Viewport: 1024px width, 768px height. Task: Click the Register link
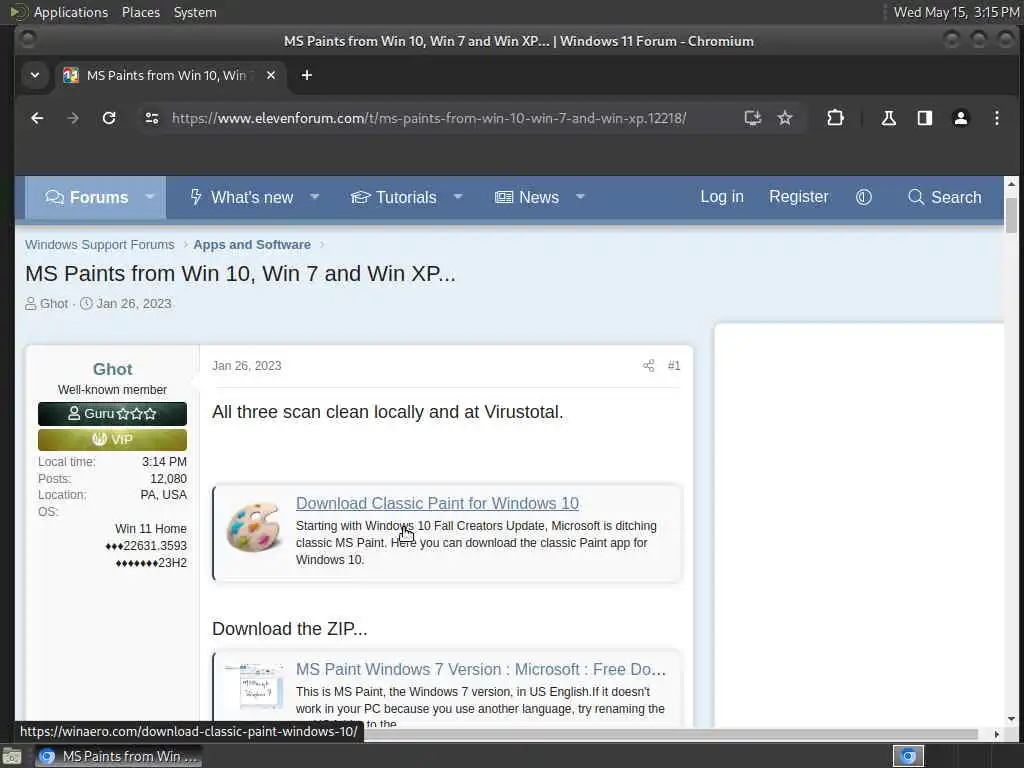click(798, 197)
